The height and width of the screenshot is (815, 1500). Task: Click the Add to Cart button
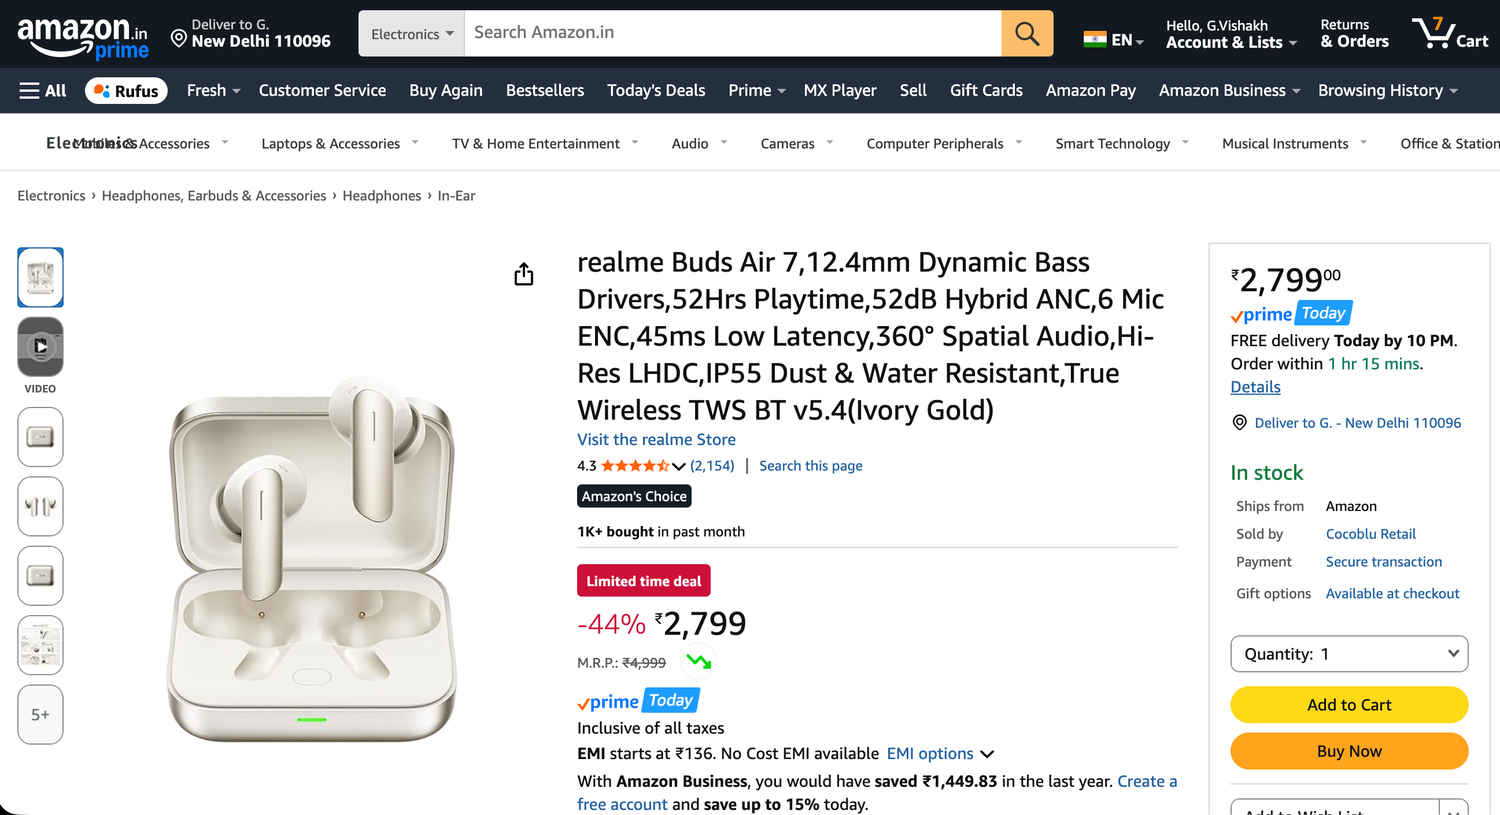(1349, 705)
